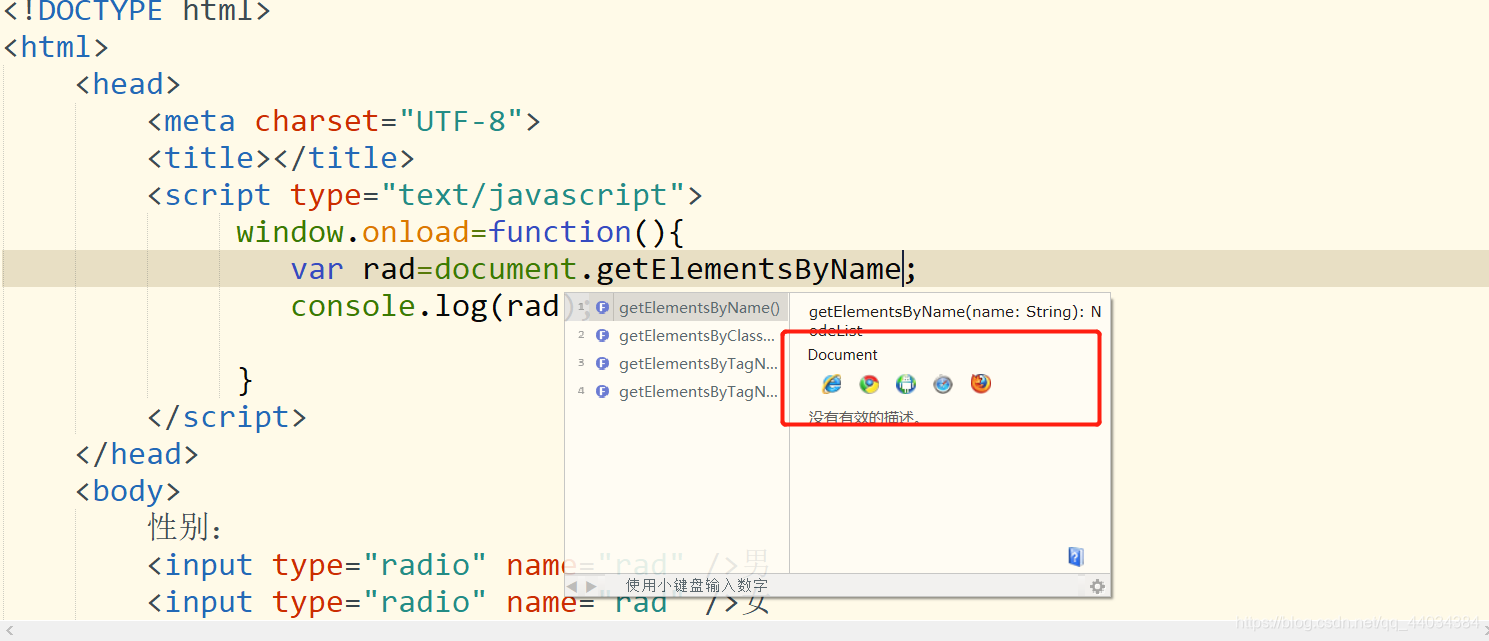
Task: Click the 性别: text line
Action: point(185,527)
